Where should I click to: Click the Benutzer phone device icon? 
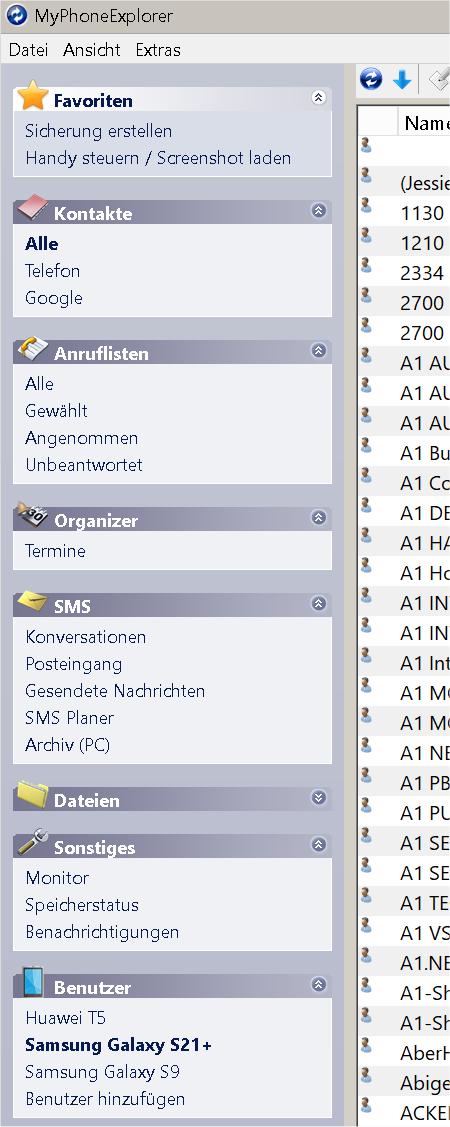tap(32, 982)
